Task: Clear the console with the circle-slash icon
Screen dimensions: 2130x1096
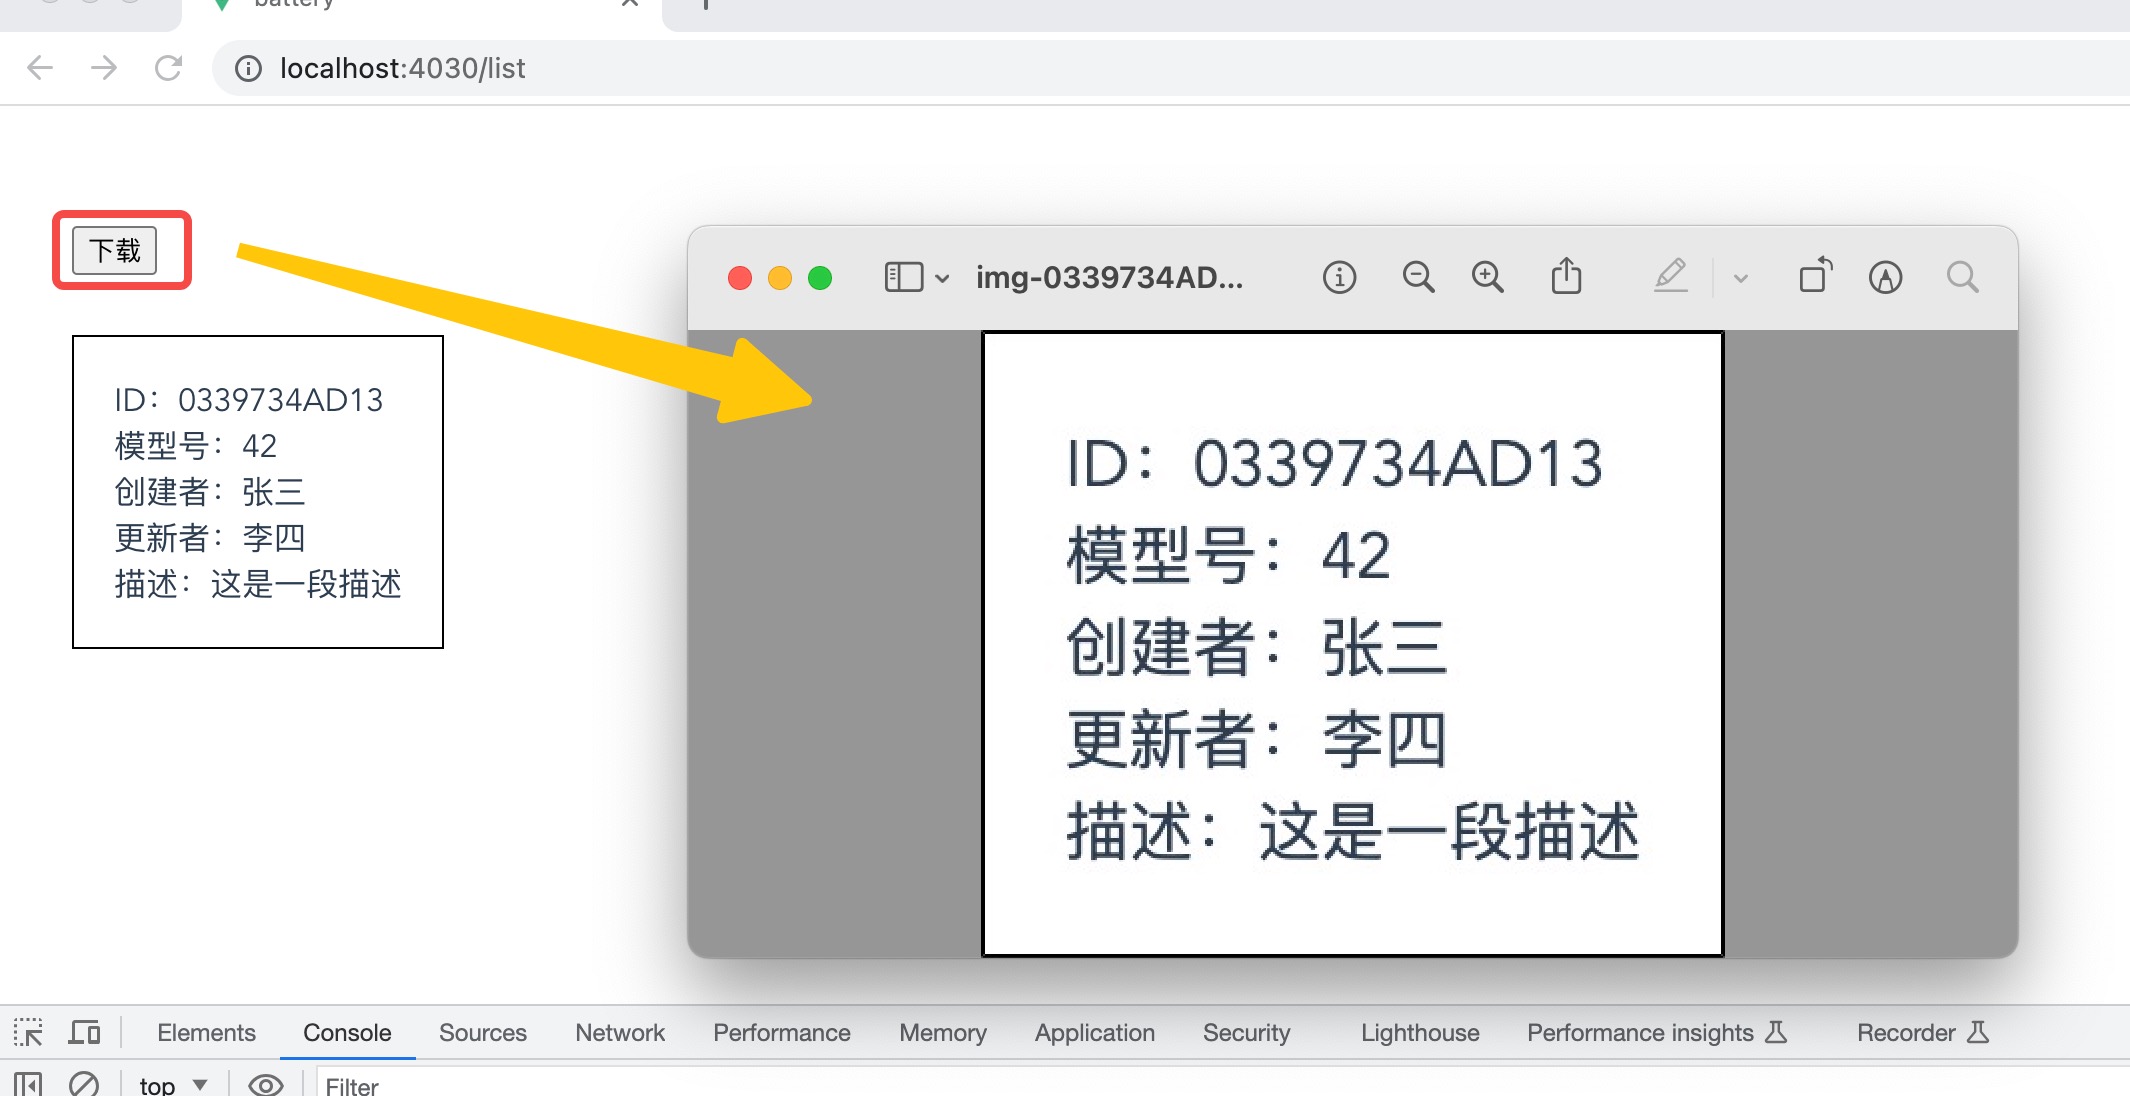Action: (x=84, y=1084)
